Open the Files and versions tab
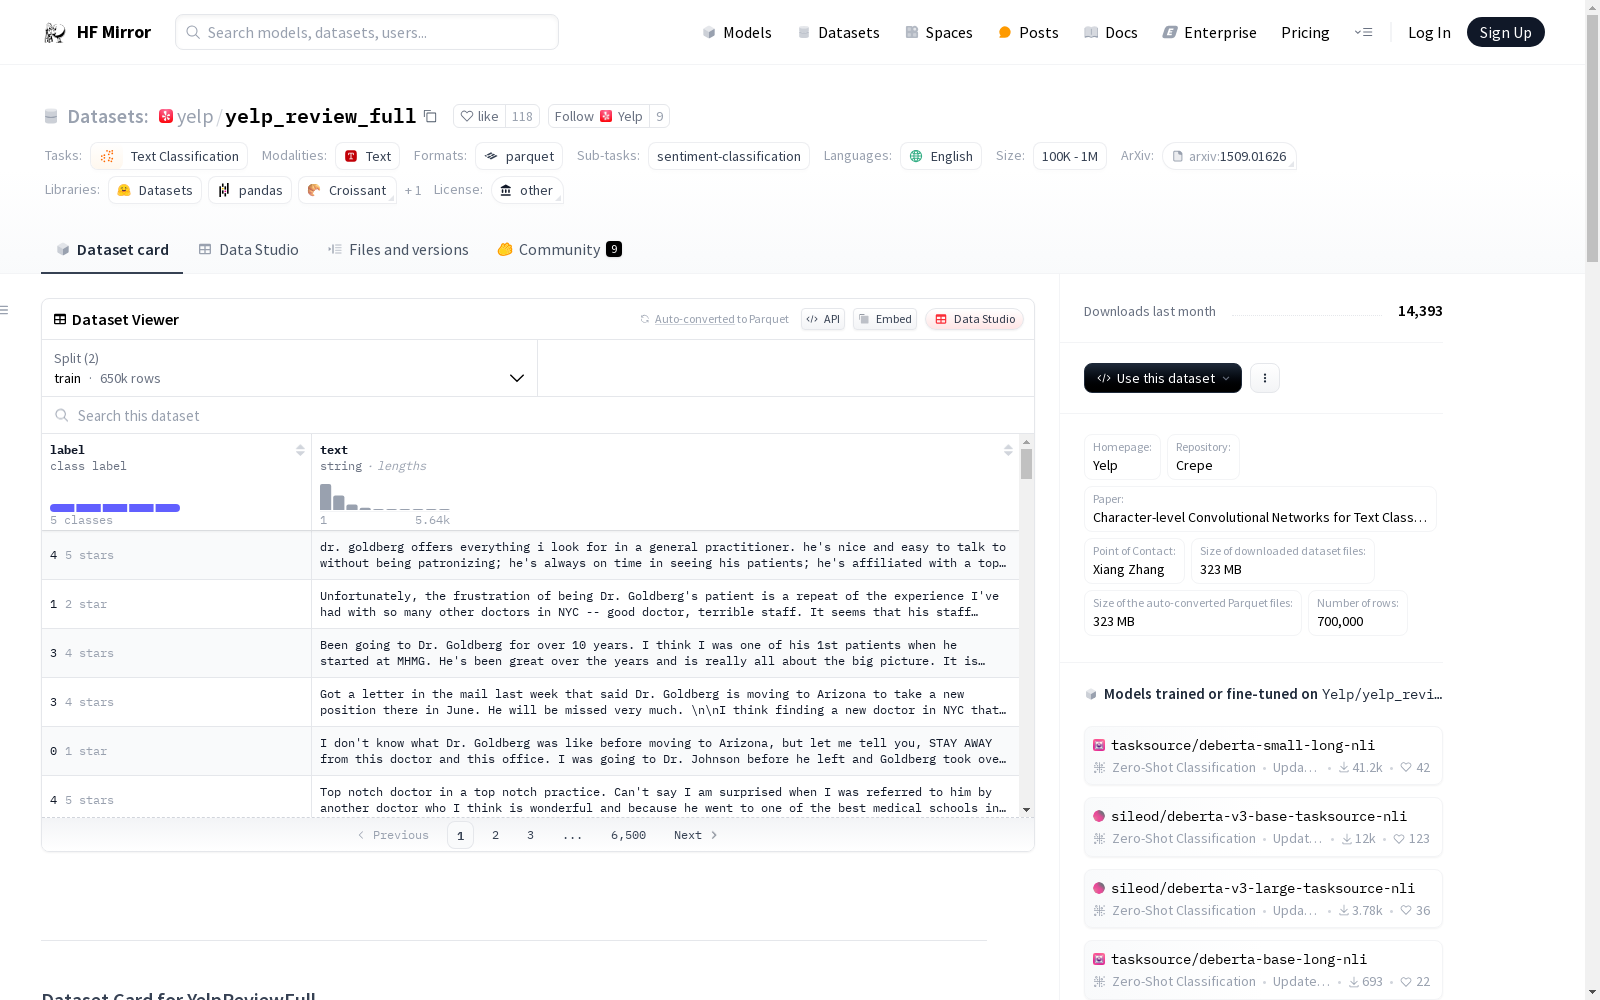The height and width of the screenshot is (1000, 1600). [398, 250]
